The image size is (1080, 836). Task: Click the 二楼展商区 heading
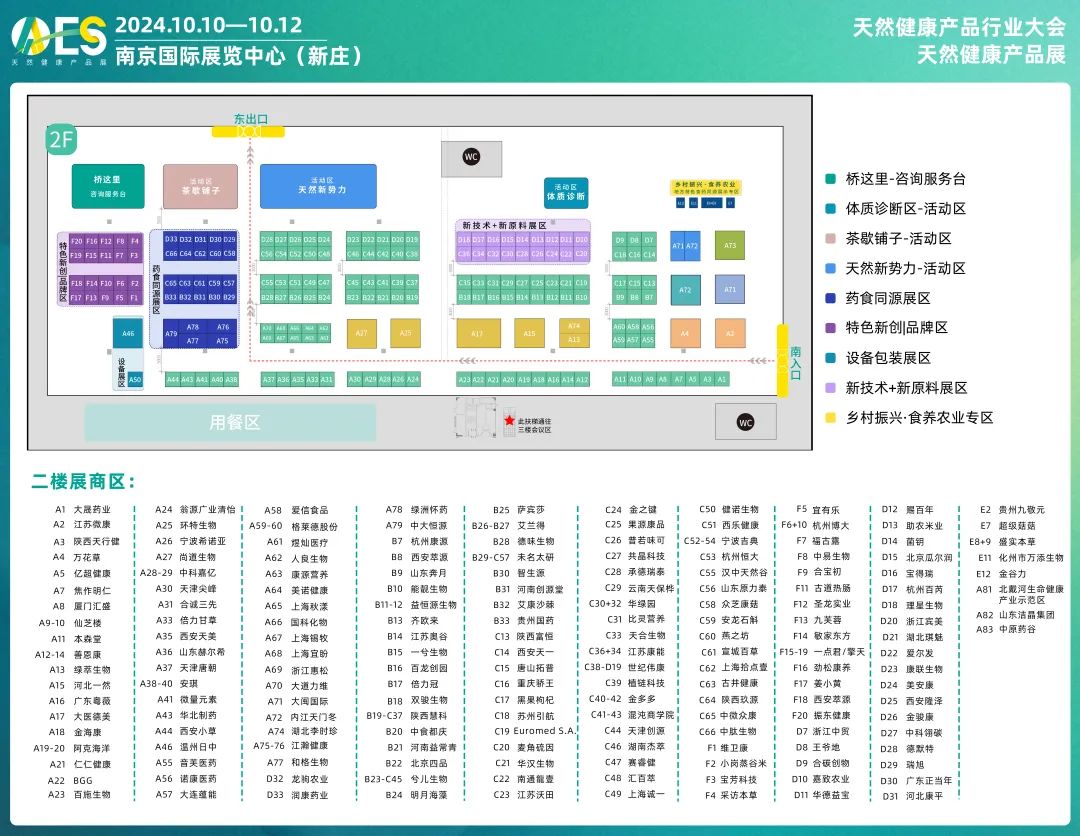[83, 481]
